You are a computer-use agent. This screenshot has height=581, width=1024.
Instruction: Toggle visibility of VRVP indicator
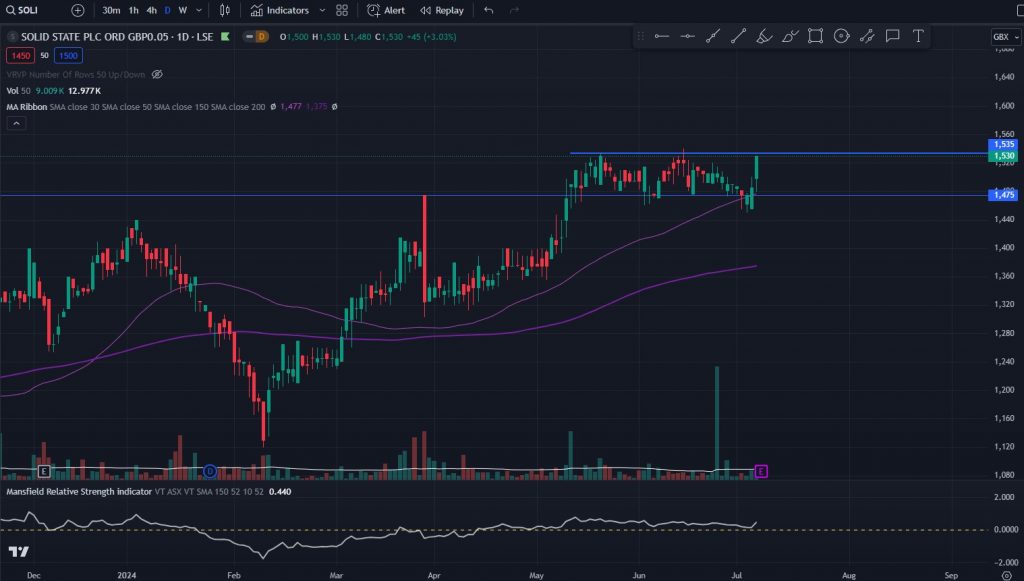coord(157,74)
